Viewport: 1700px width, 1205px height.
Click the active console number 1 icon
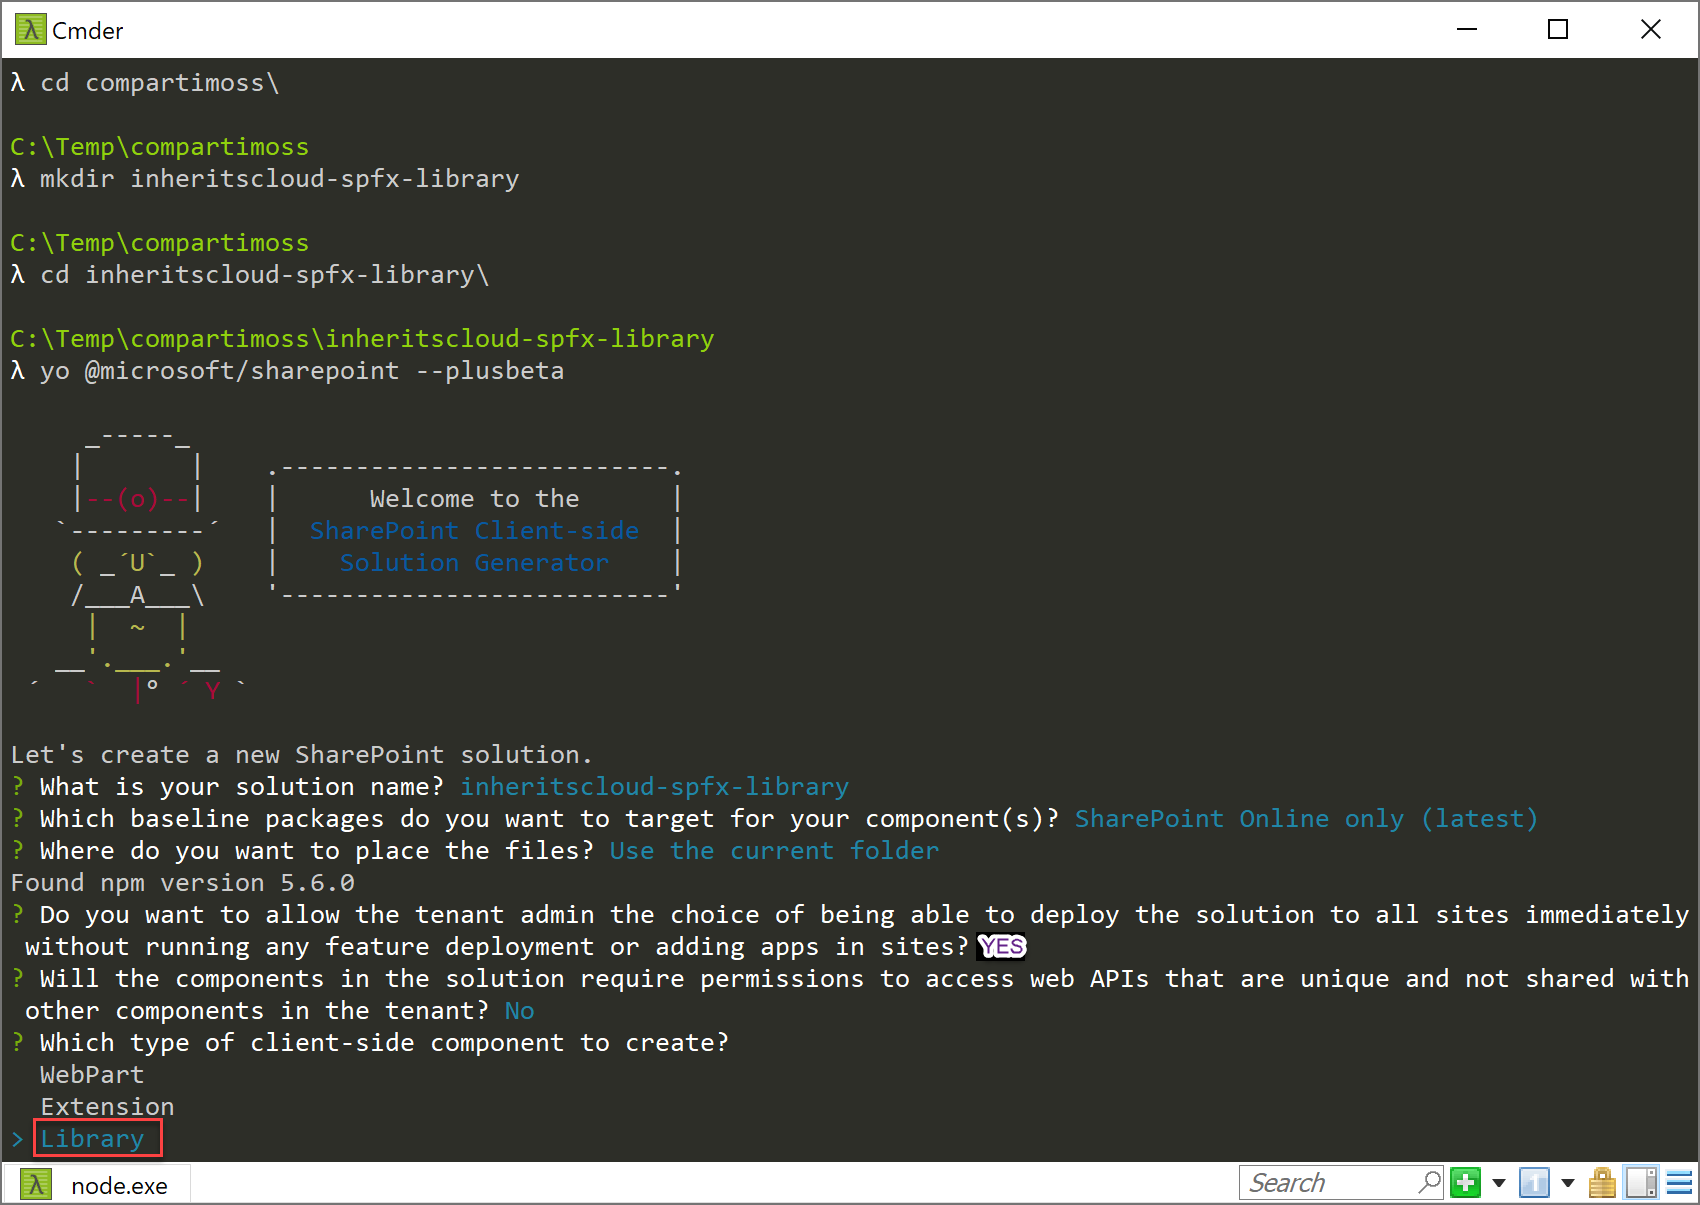1534,1183
